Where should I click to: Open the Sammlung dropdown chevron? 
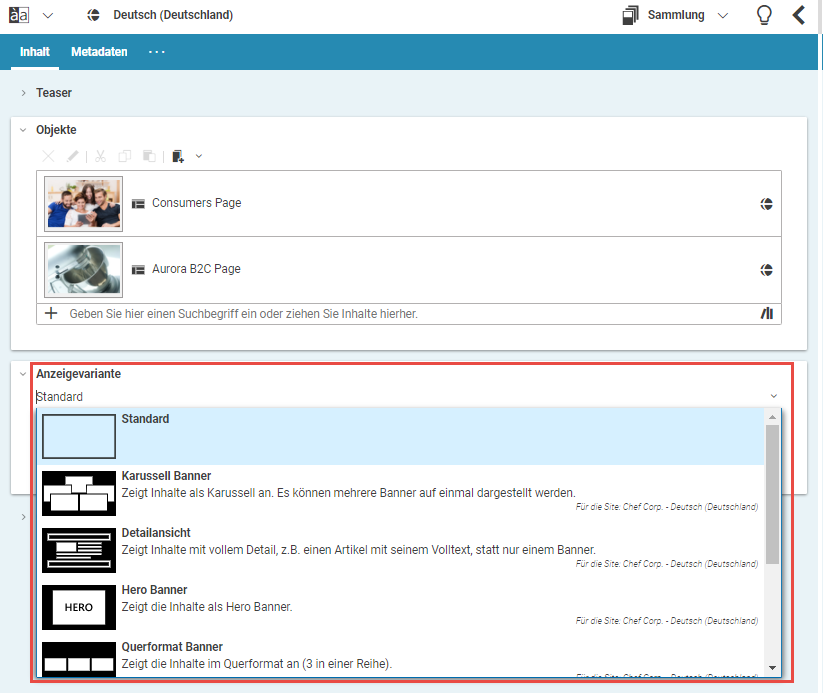[723, 15]
